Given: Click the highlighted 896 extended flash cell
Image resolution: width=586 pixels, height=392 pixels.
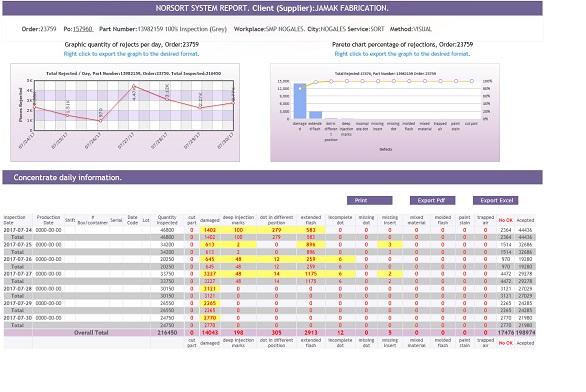Looking at the screenshot, I should tap(311, 245).
